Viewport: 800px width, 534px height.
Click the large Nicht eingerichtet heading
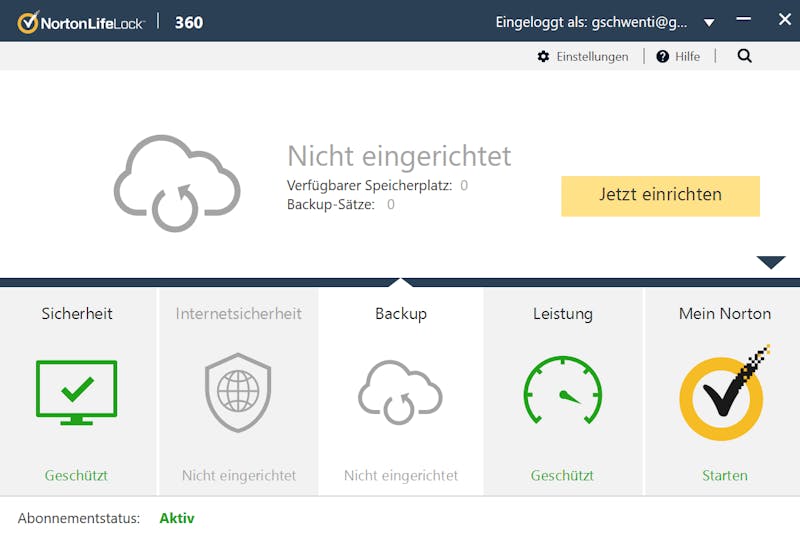[x=399, y=156]
